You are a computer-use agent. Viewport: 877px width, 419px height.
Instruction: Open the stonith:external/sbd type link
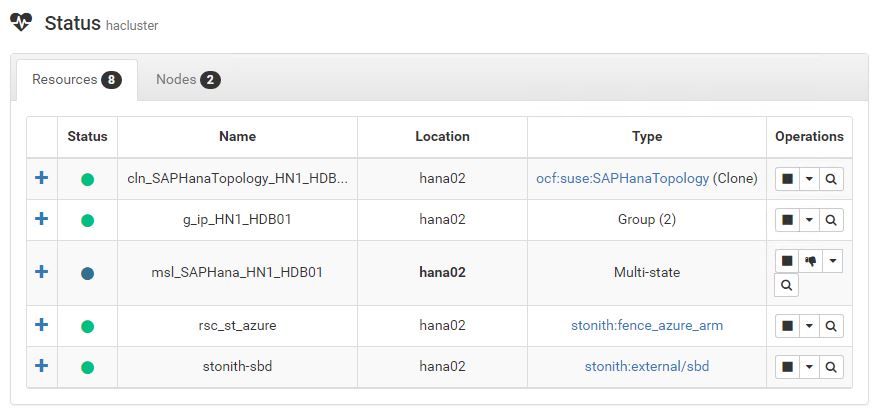[647, 366]
